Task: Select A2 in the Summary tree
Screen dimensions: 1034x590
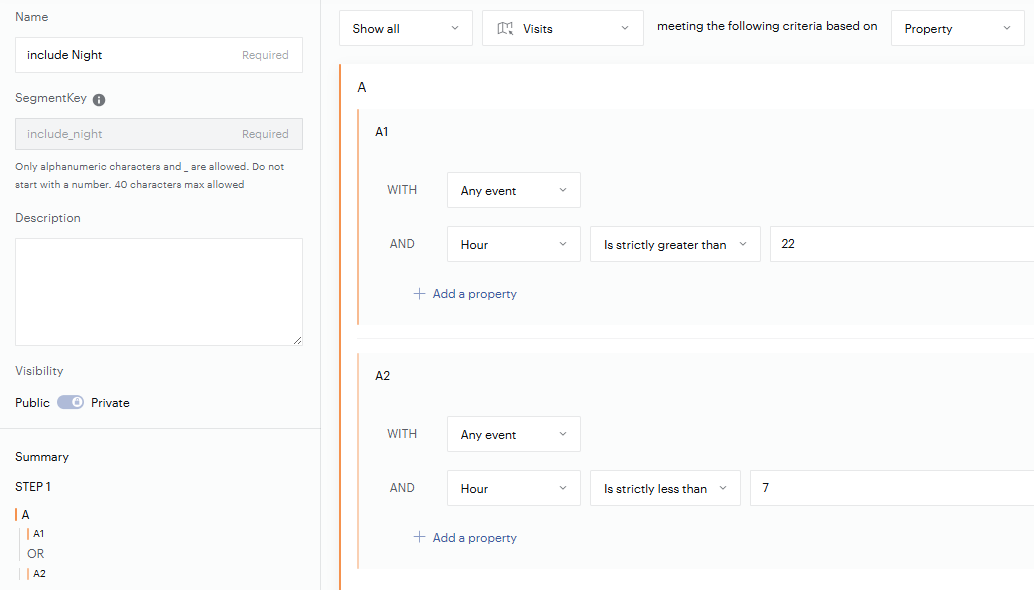Action: click(39, 574)
